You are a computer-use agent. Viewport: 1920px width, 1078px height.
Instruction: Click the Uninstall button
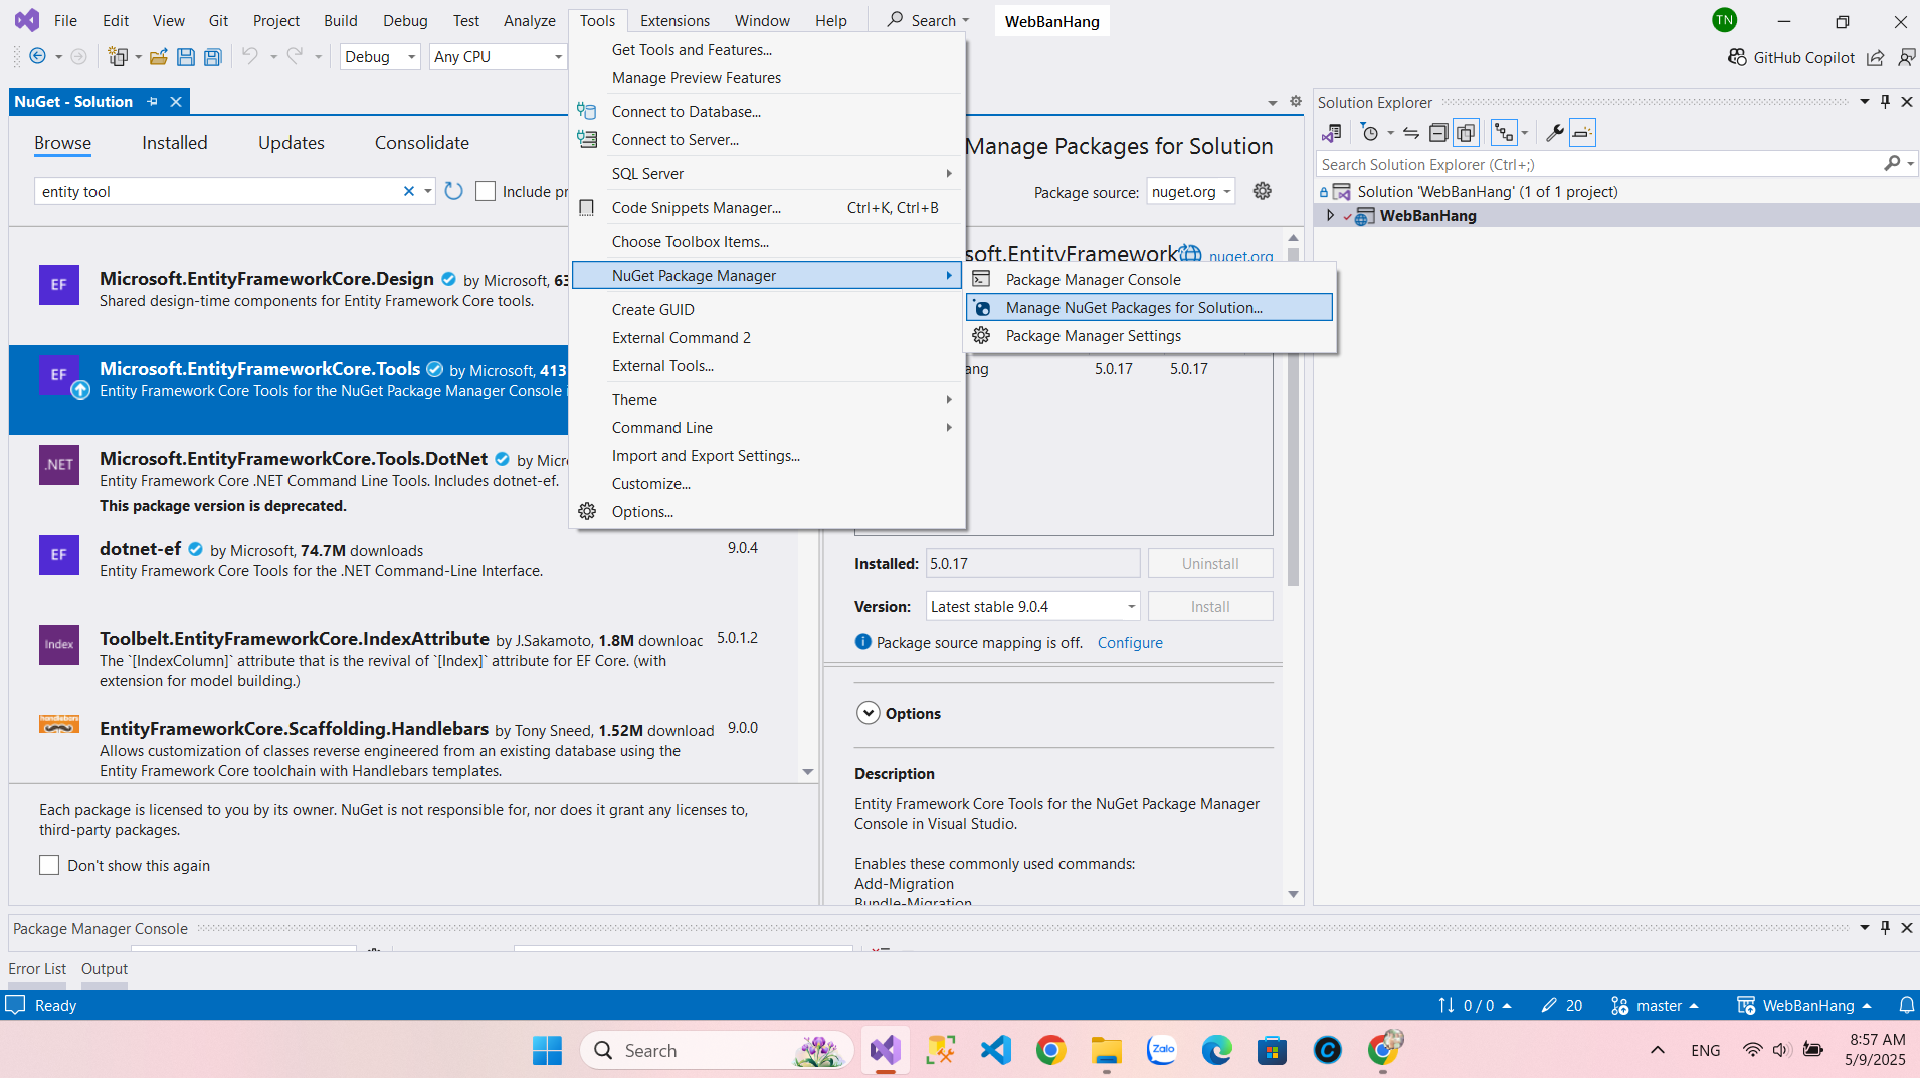[1210, 563]
